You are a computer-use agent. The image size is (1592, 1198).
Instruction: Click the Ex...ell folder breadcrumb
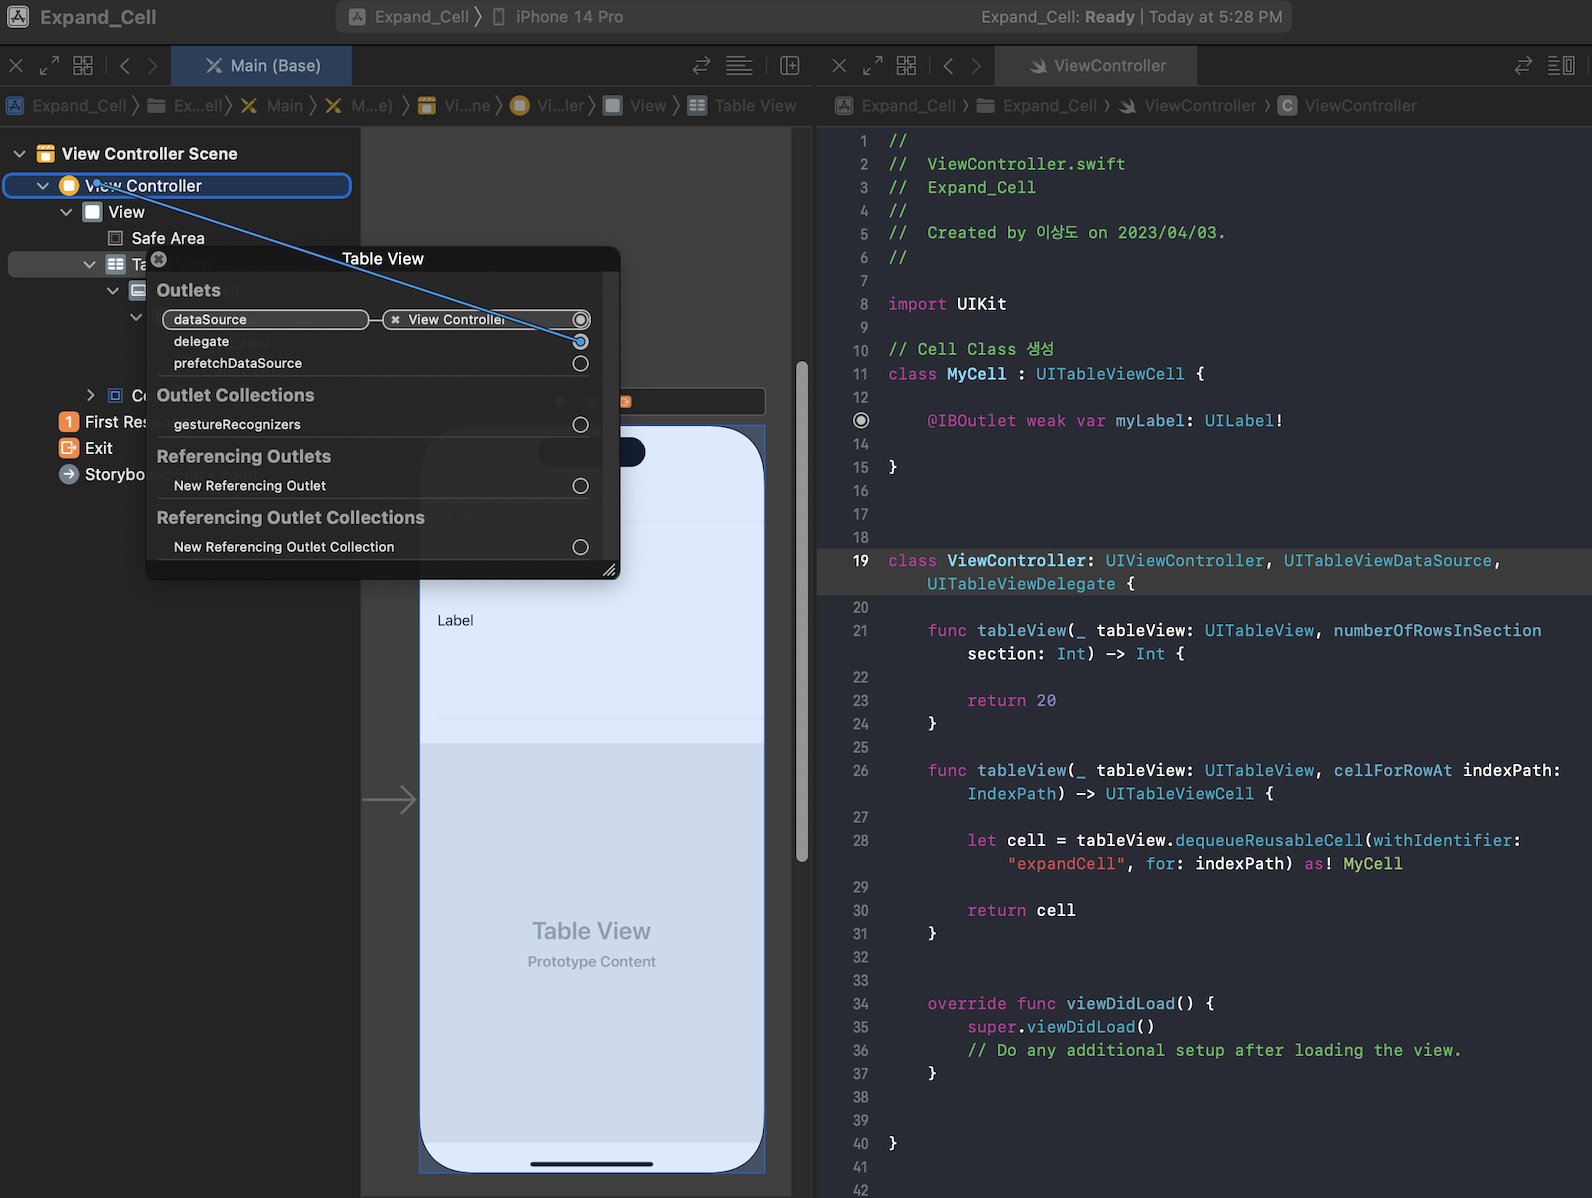pos(185,106)
